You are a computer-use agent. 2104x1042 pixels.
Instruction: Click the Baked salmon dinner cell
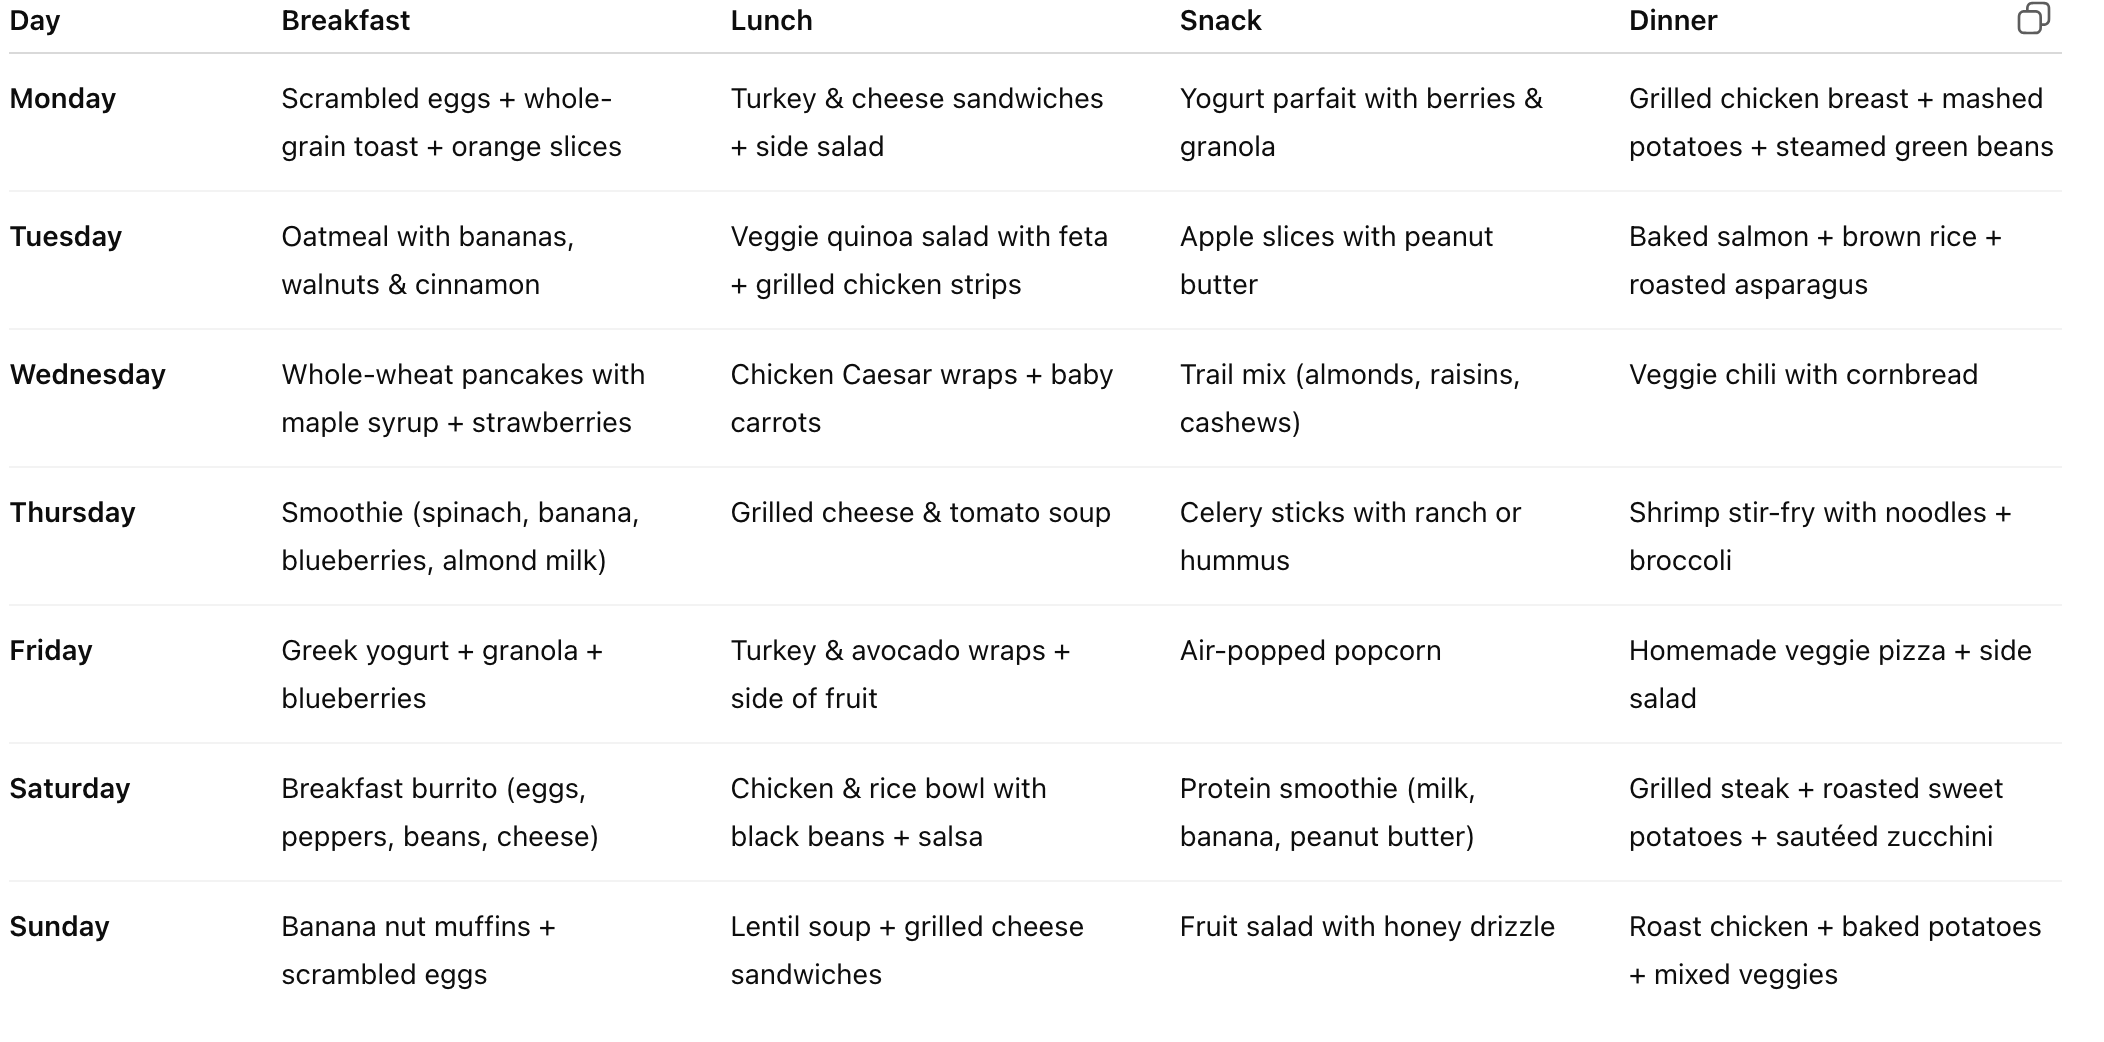1814,260
